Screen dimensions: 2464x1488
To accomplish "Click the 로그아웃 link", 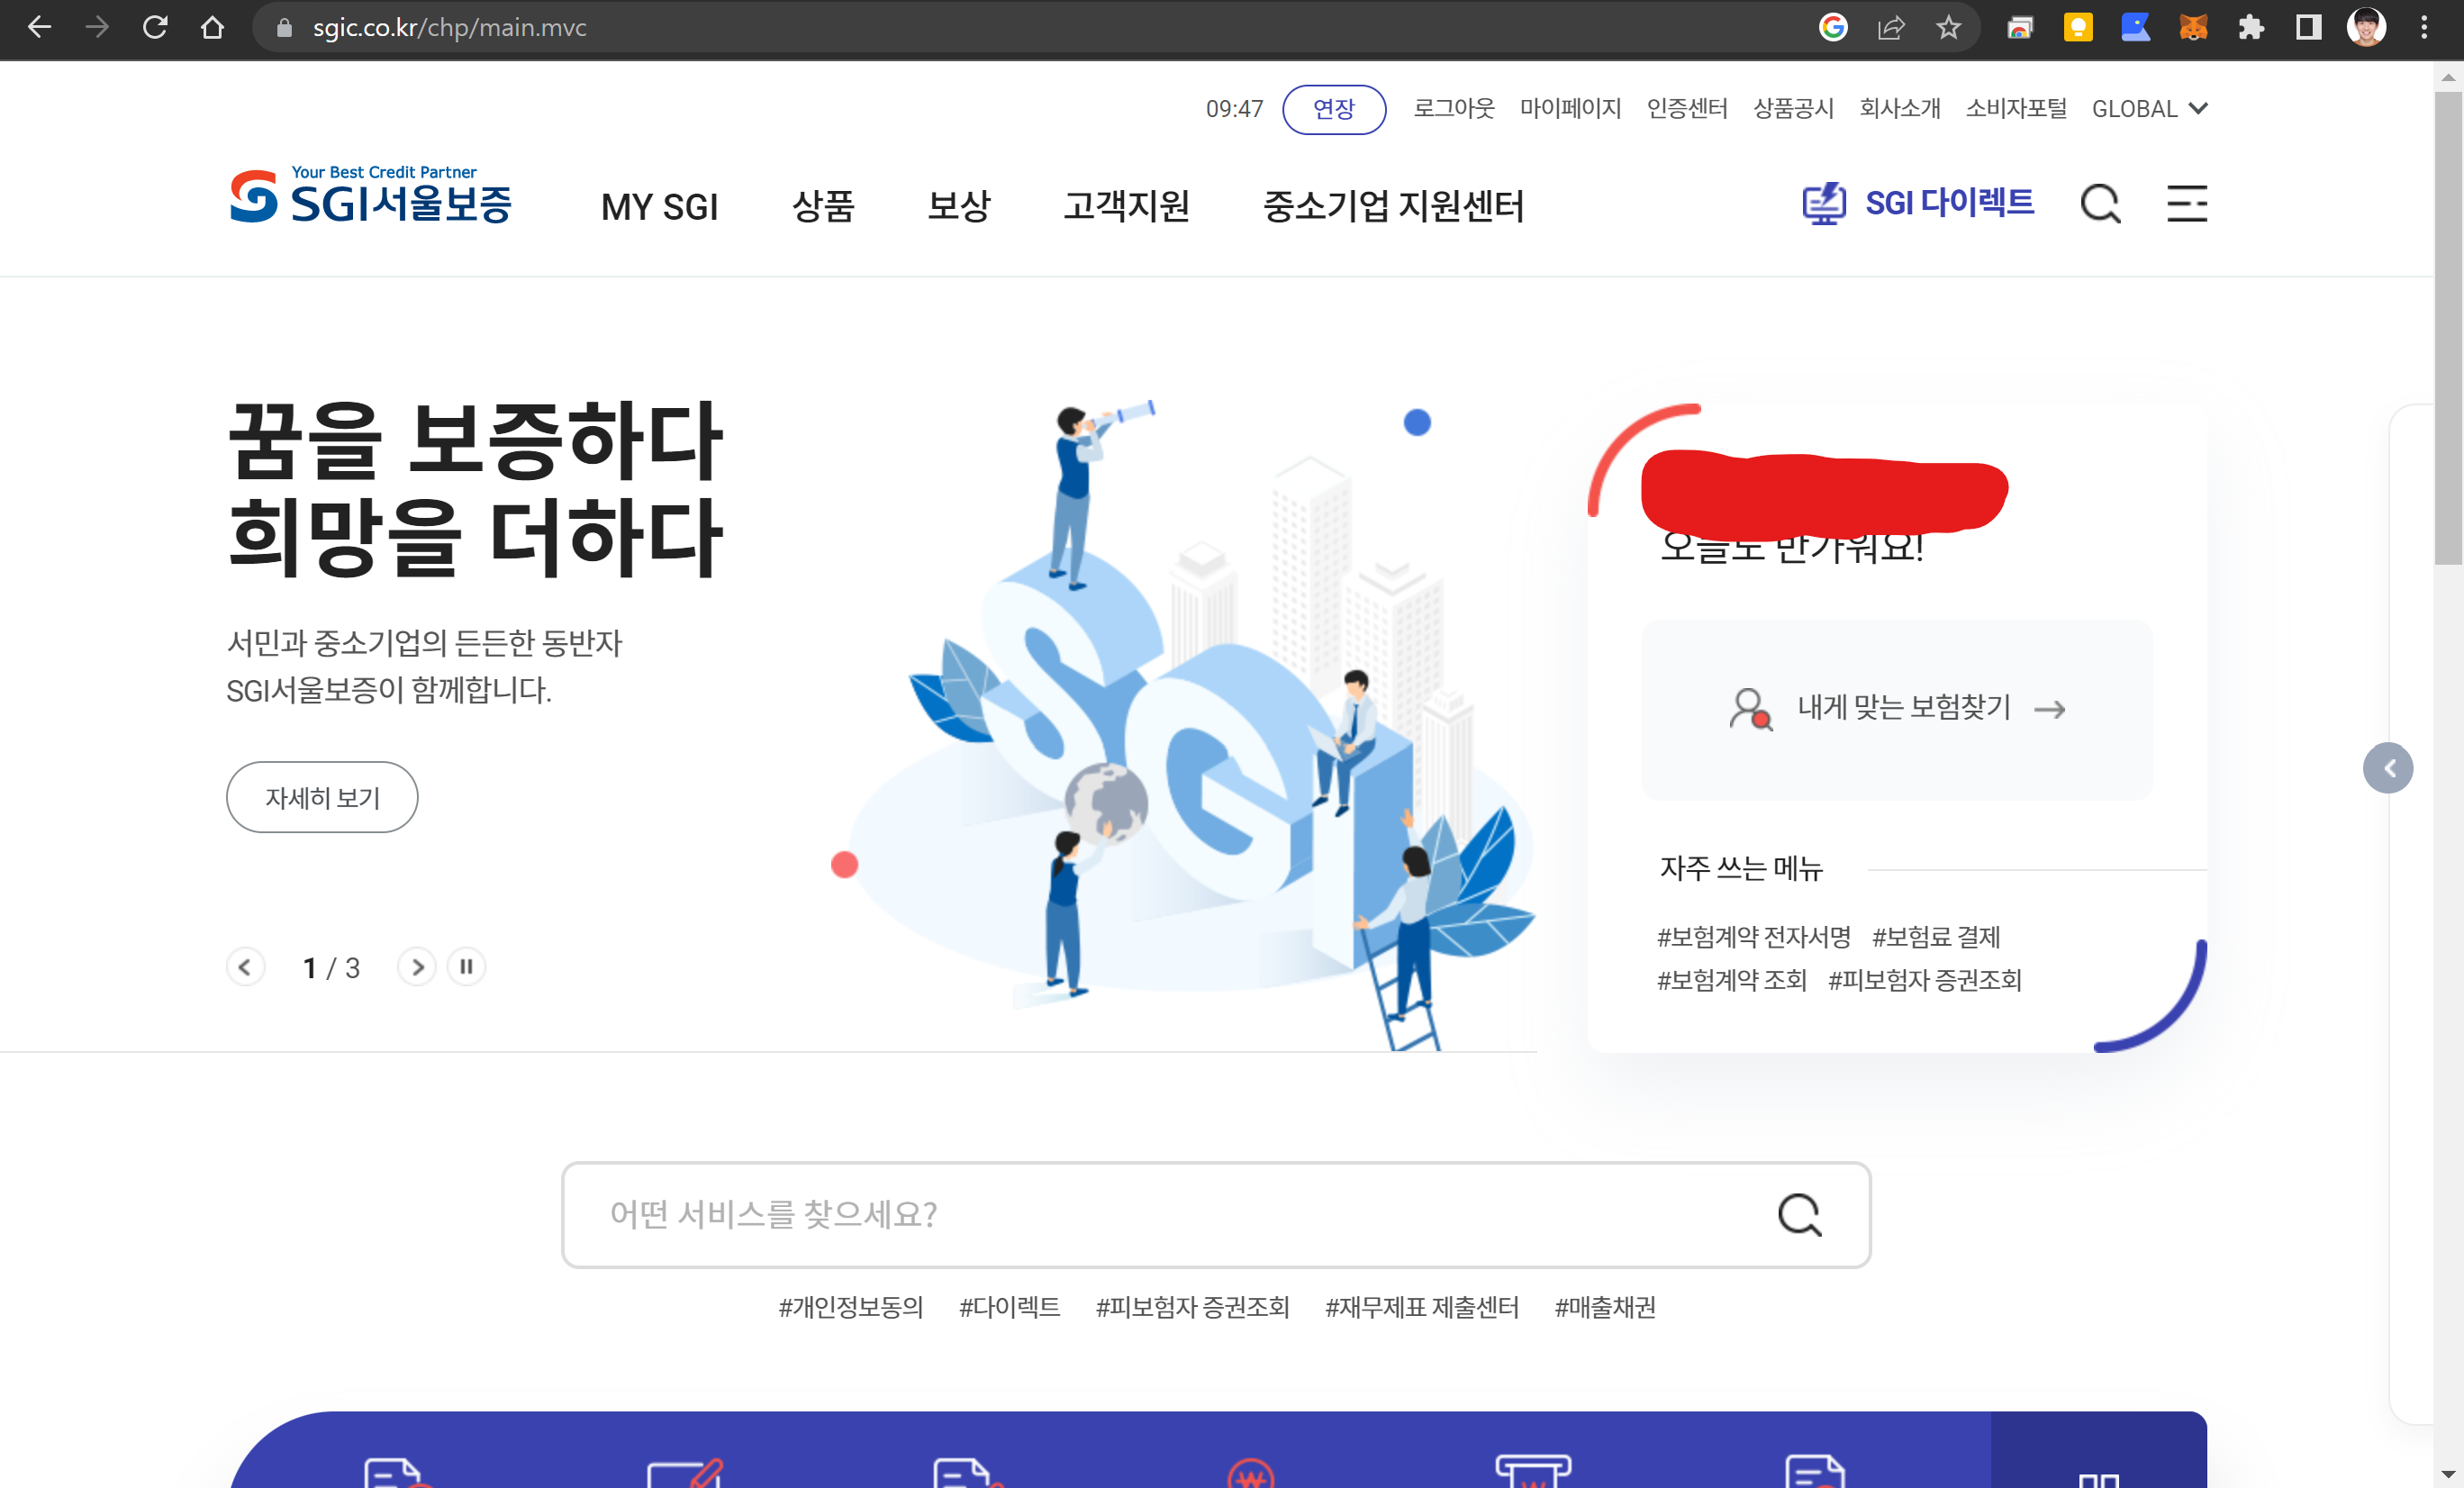I will pyautogui.click(x=1453, y=108).
